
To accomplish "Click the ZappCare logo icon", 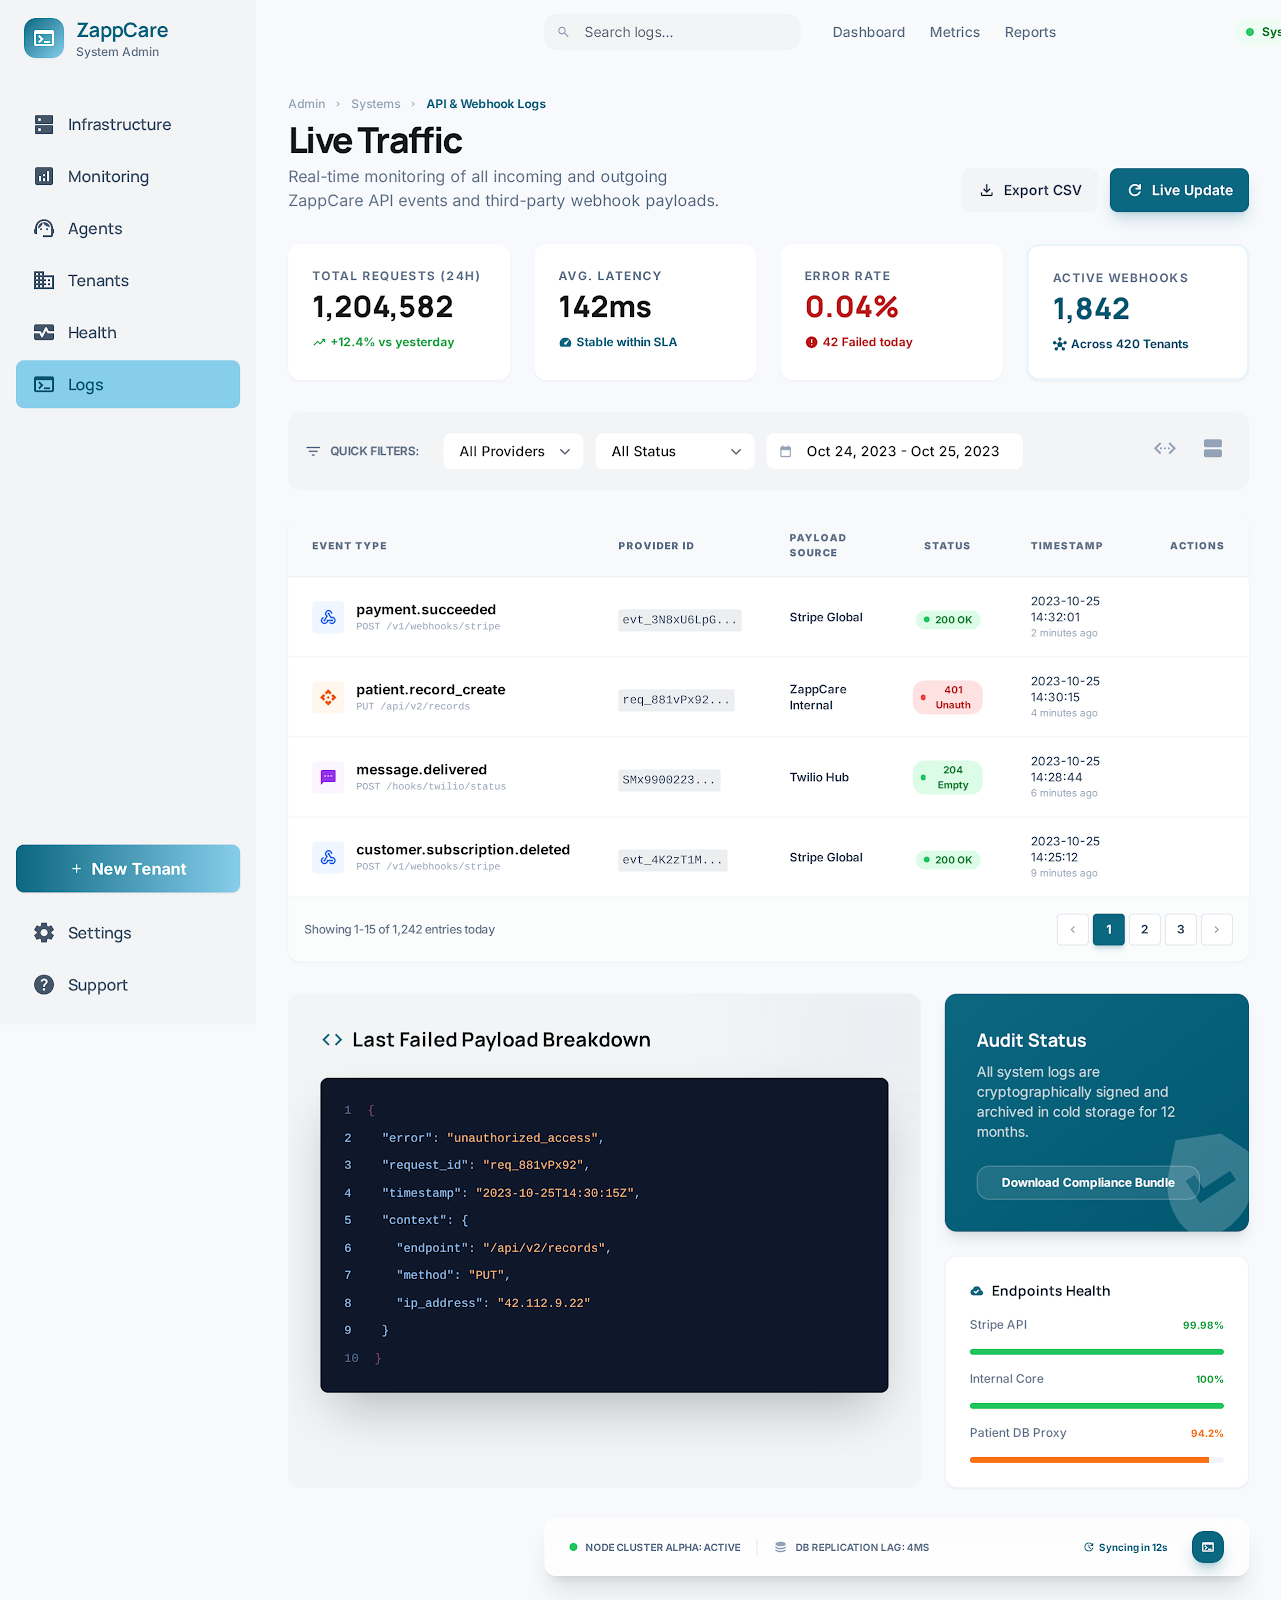I will [x=44, y=39].
